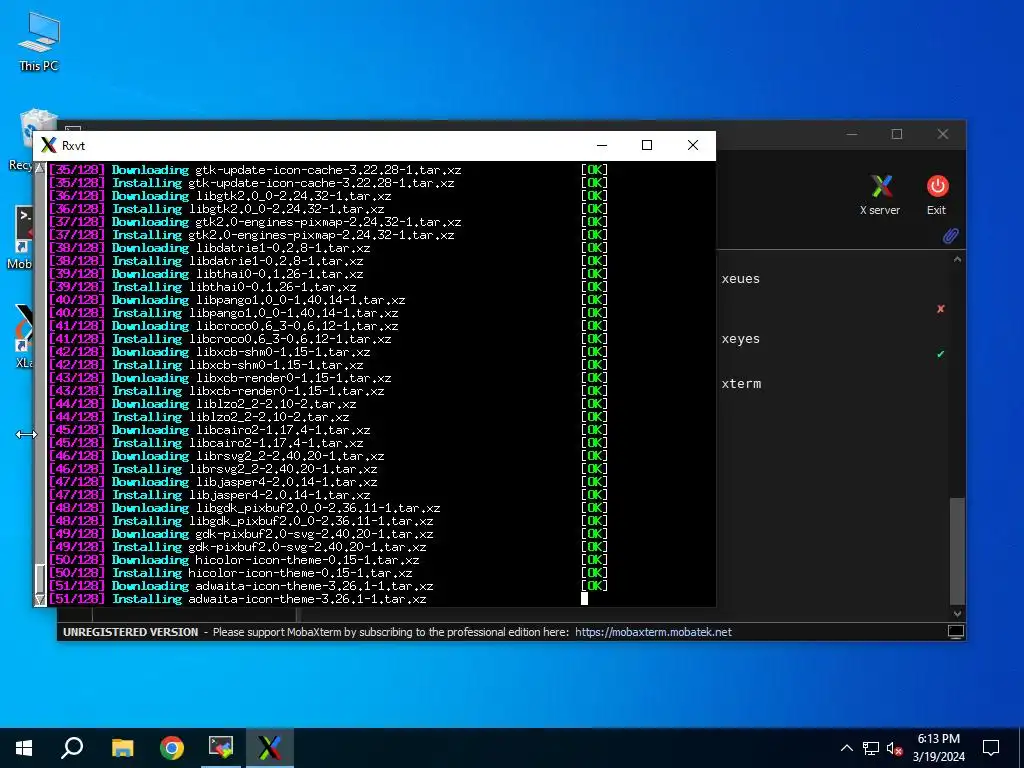Open the mobaxterm.mobatek.net link

[x=653, y=632]
